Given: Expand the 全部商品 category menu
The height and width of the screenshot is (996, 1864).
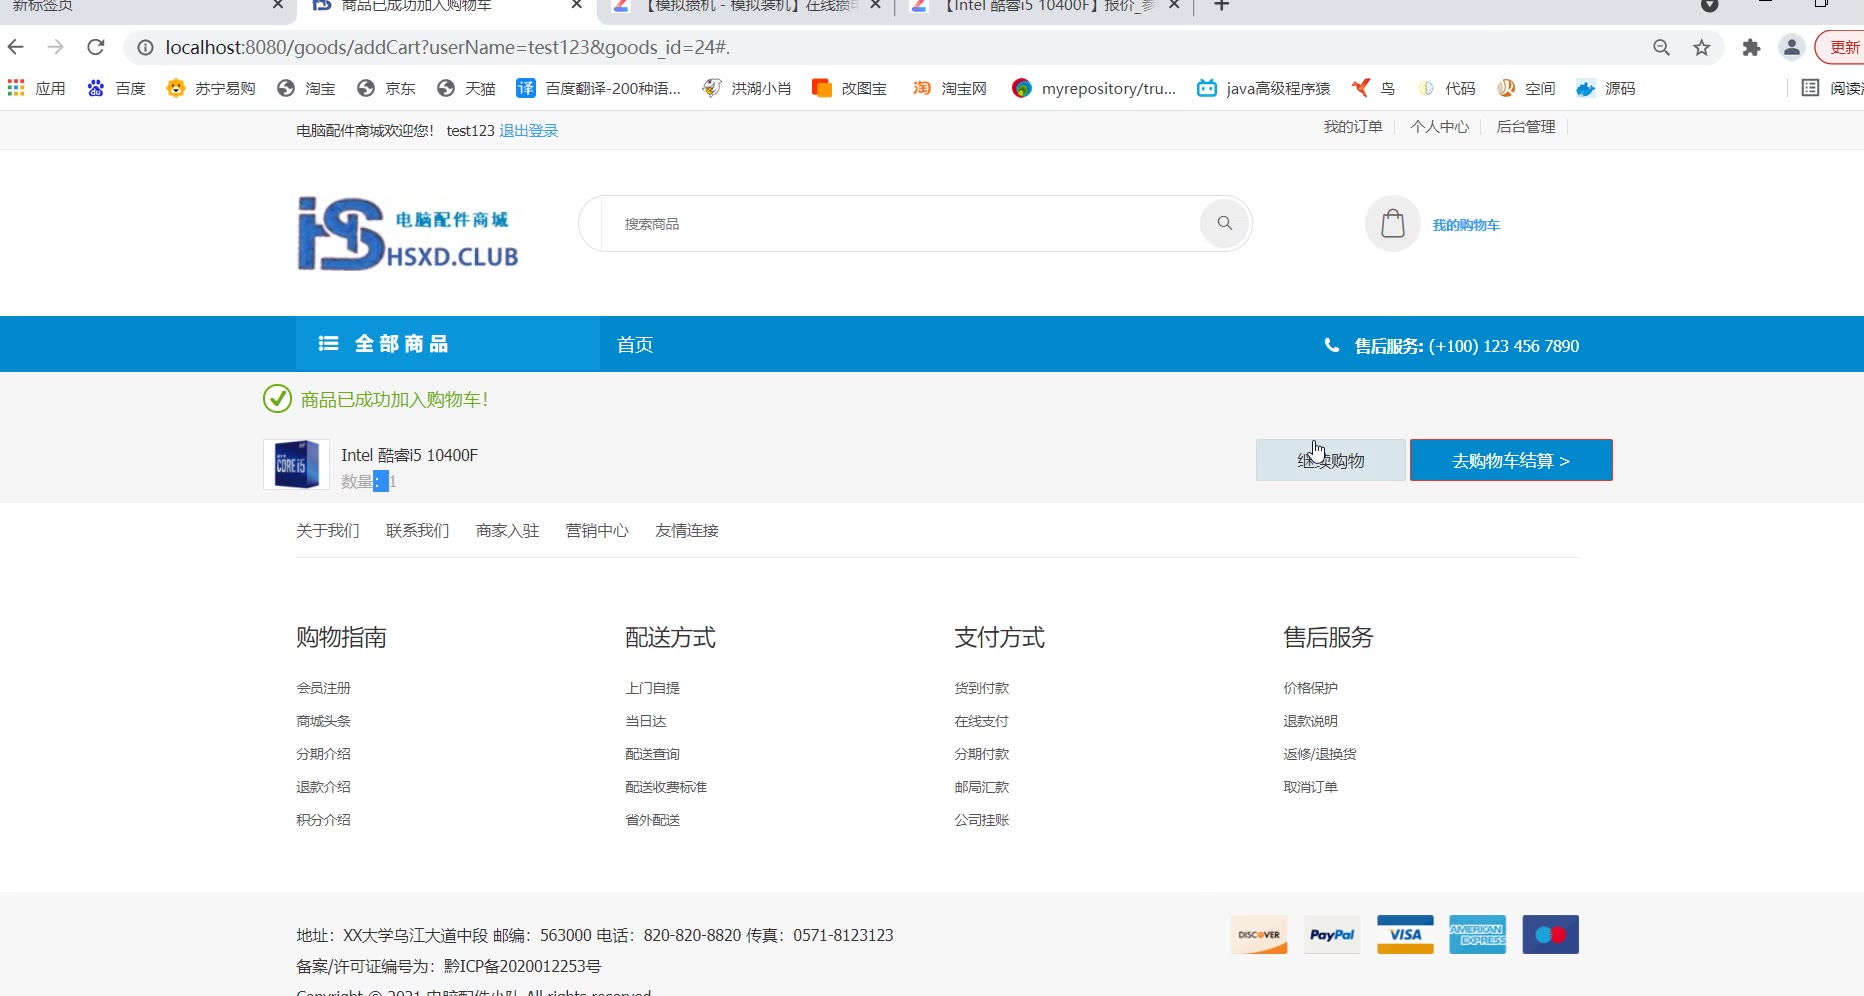Looking at the screenshot, I should pos(448,344).
